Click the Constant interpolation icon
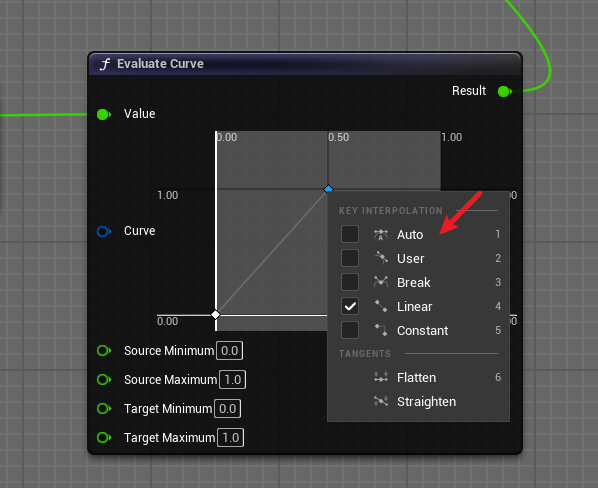The height and width of the screenshot is (488, 598). (381, 330)
